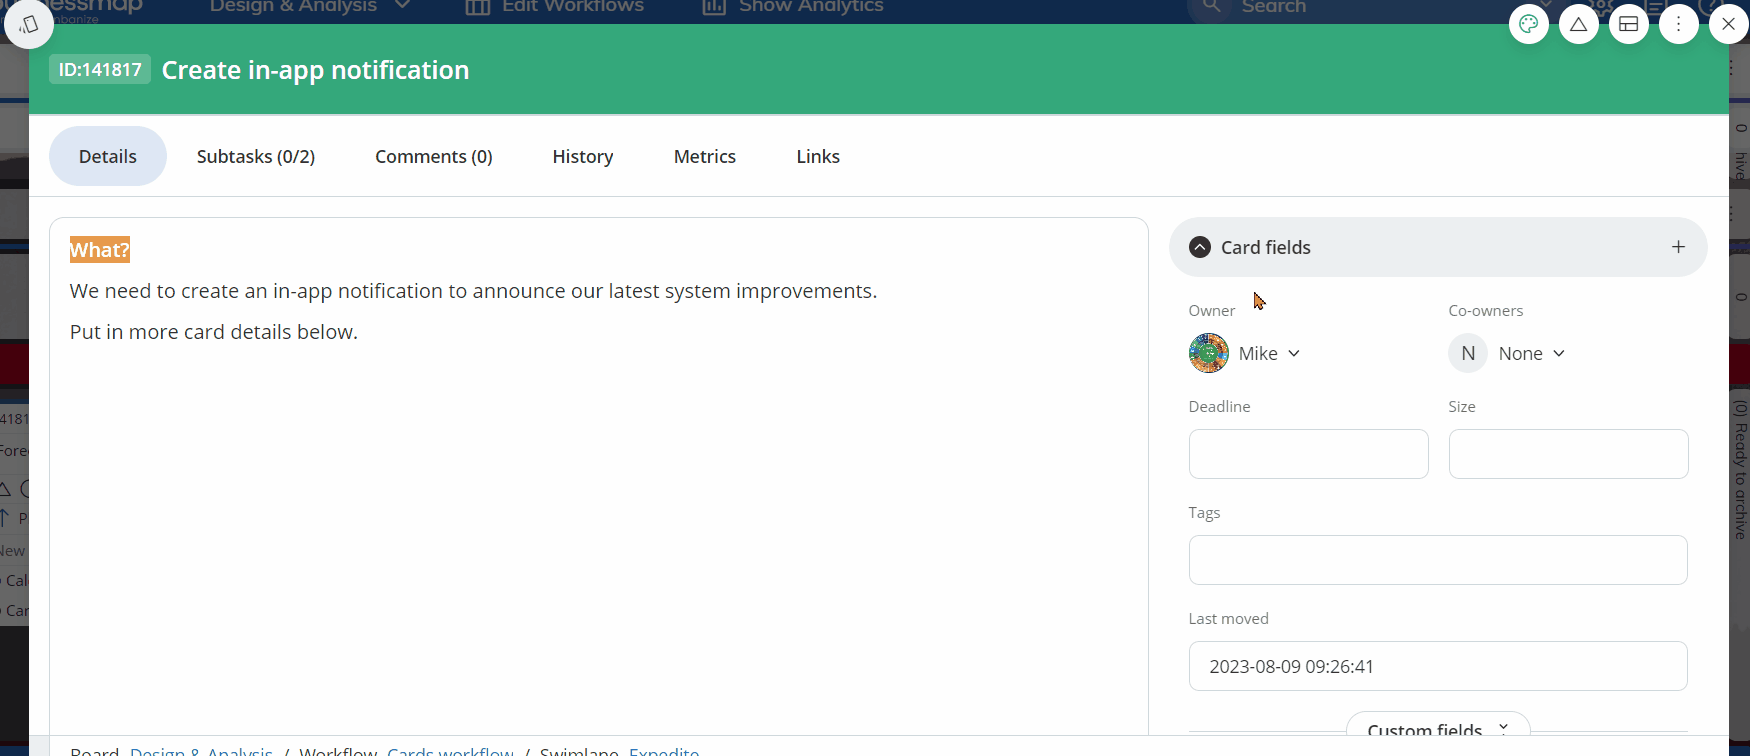Click Mike's owner avatar
Screen dimensions: 1750x756
pos(1208,353)
